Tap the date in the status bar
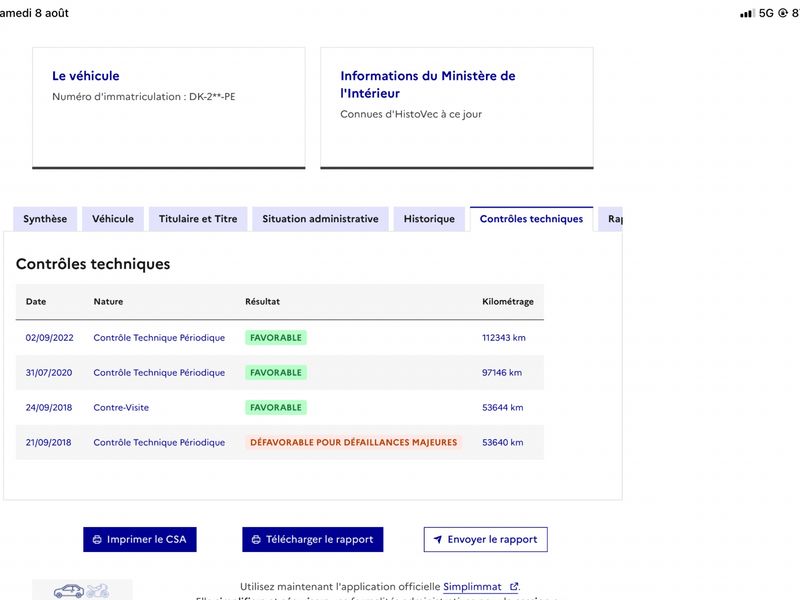Viewport: 800px width, 600px height. click(34, 13)
